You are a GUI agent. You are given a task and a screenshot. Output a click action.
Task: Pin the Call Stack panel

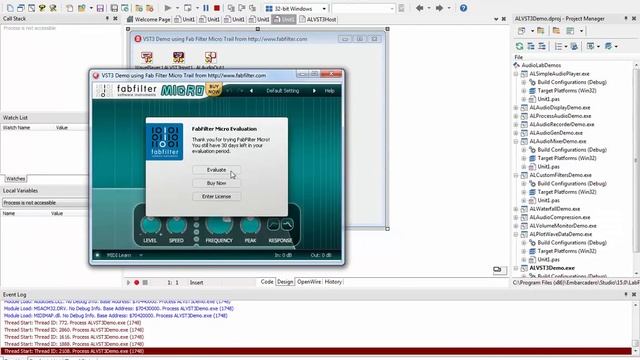click(x=107, y=19)
